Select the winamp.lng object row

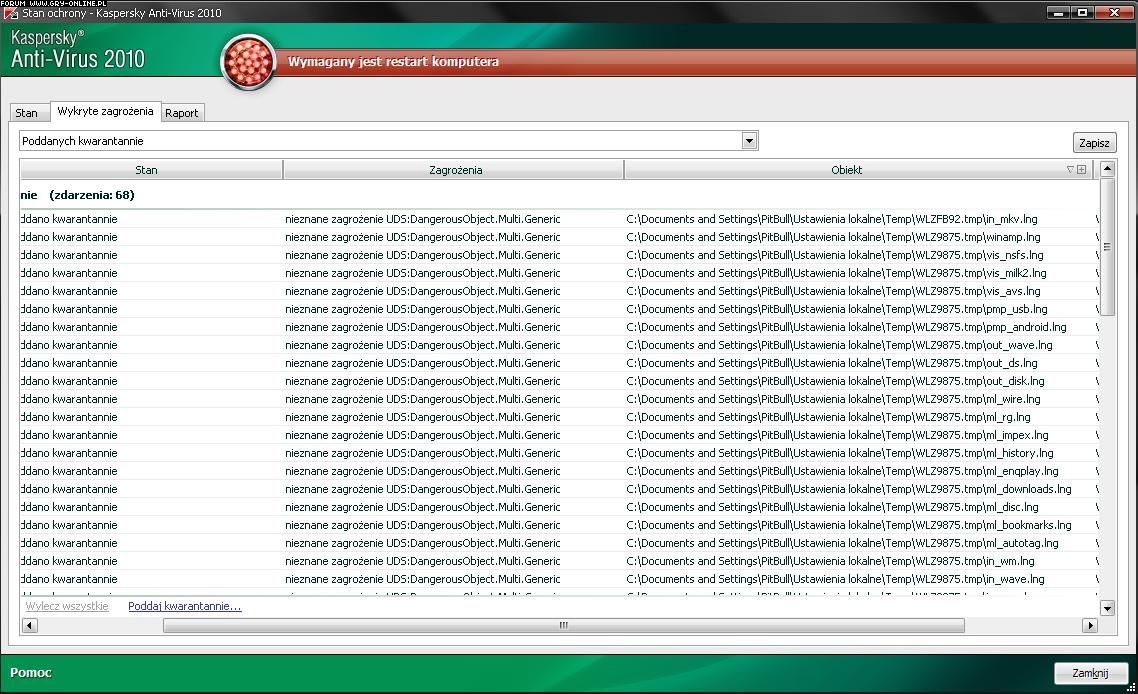coord(559,237)
